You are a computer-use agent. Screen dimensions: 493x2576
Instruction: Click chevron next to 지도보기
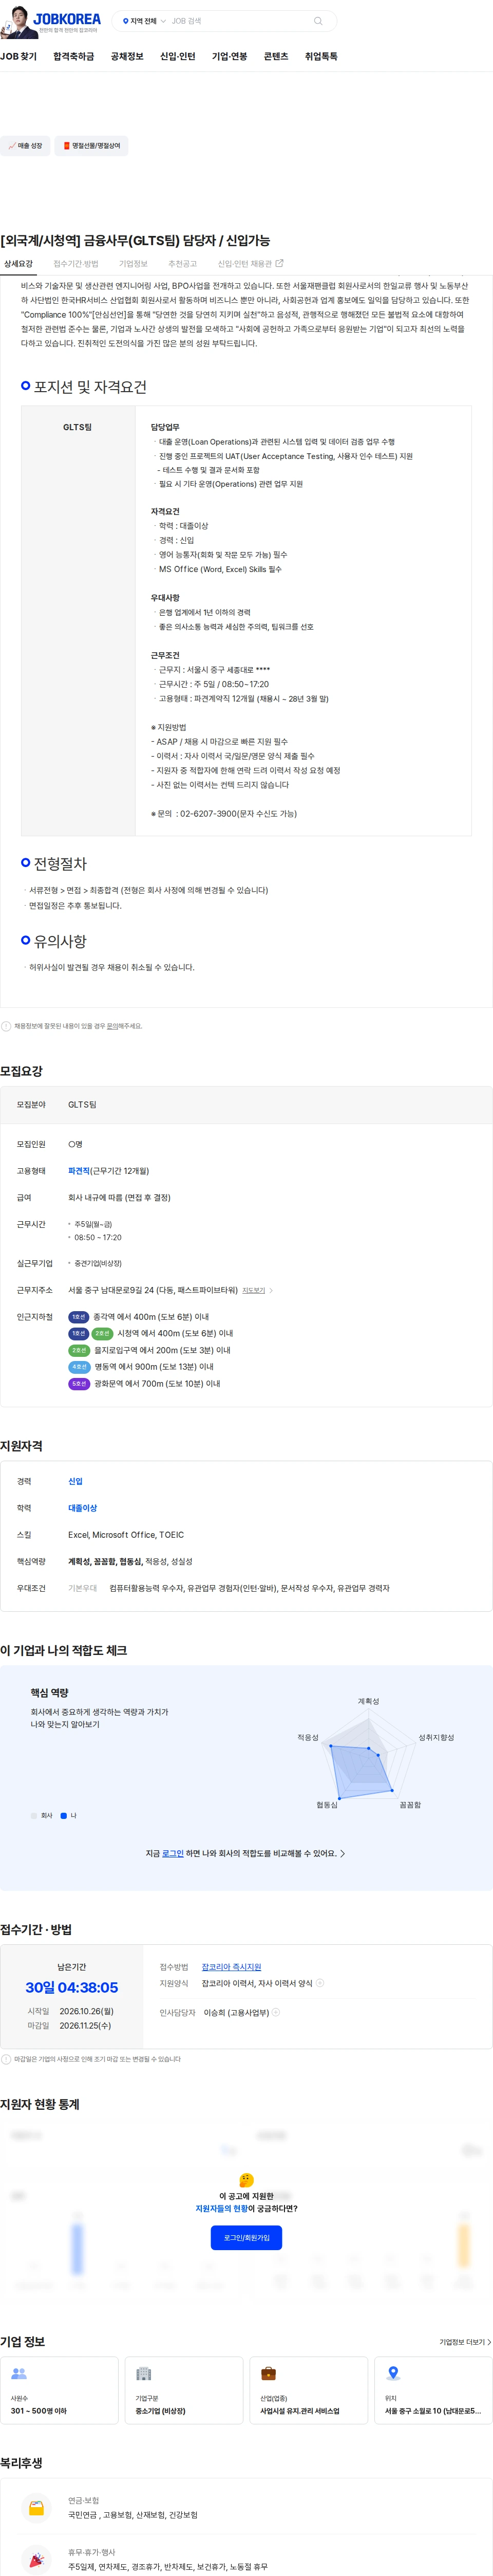pos(271,1291)
